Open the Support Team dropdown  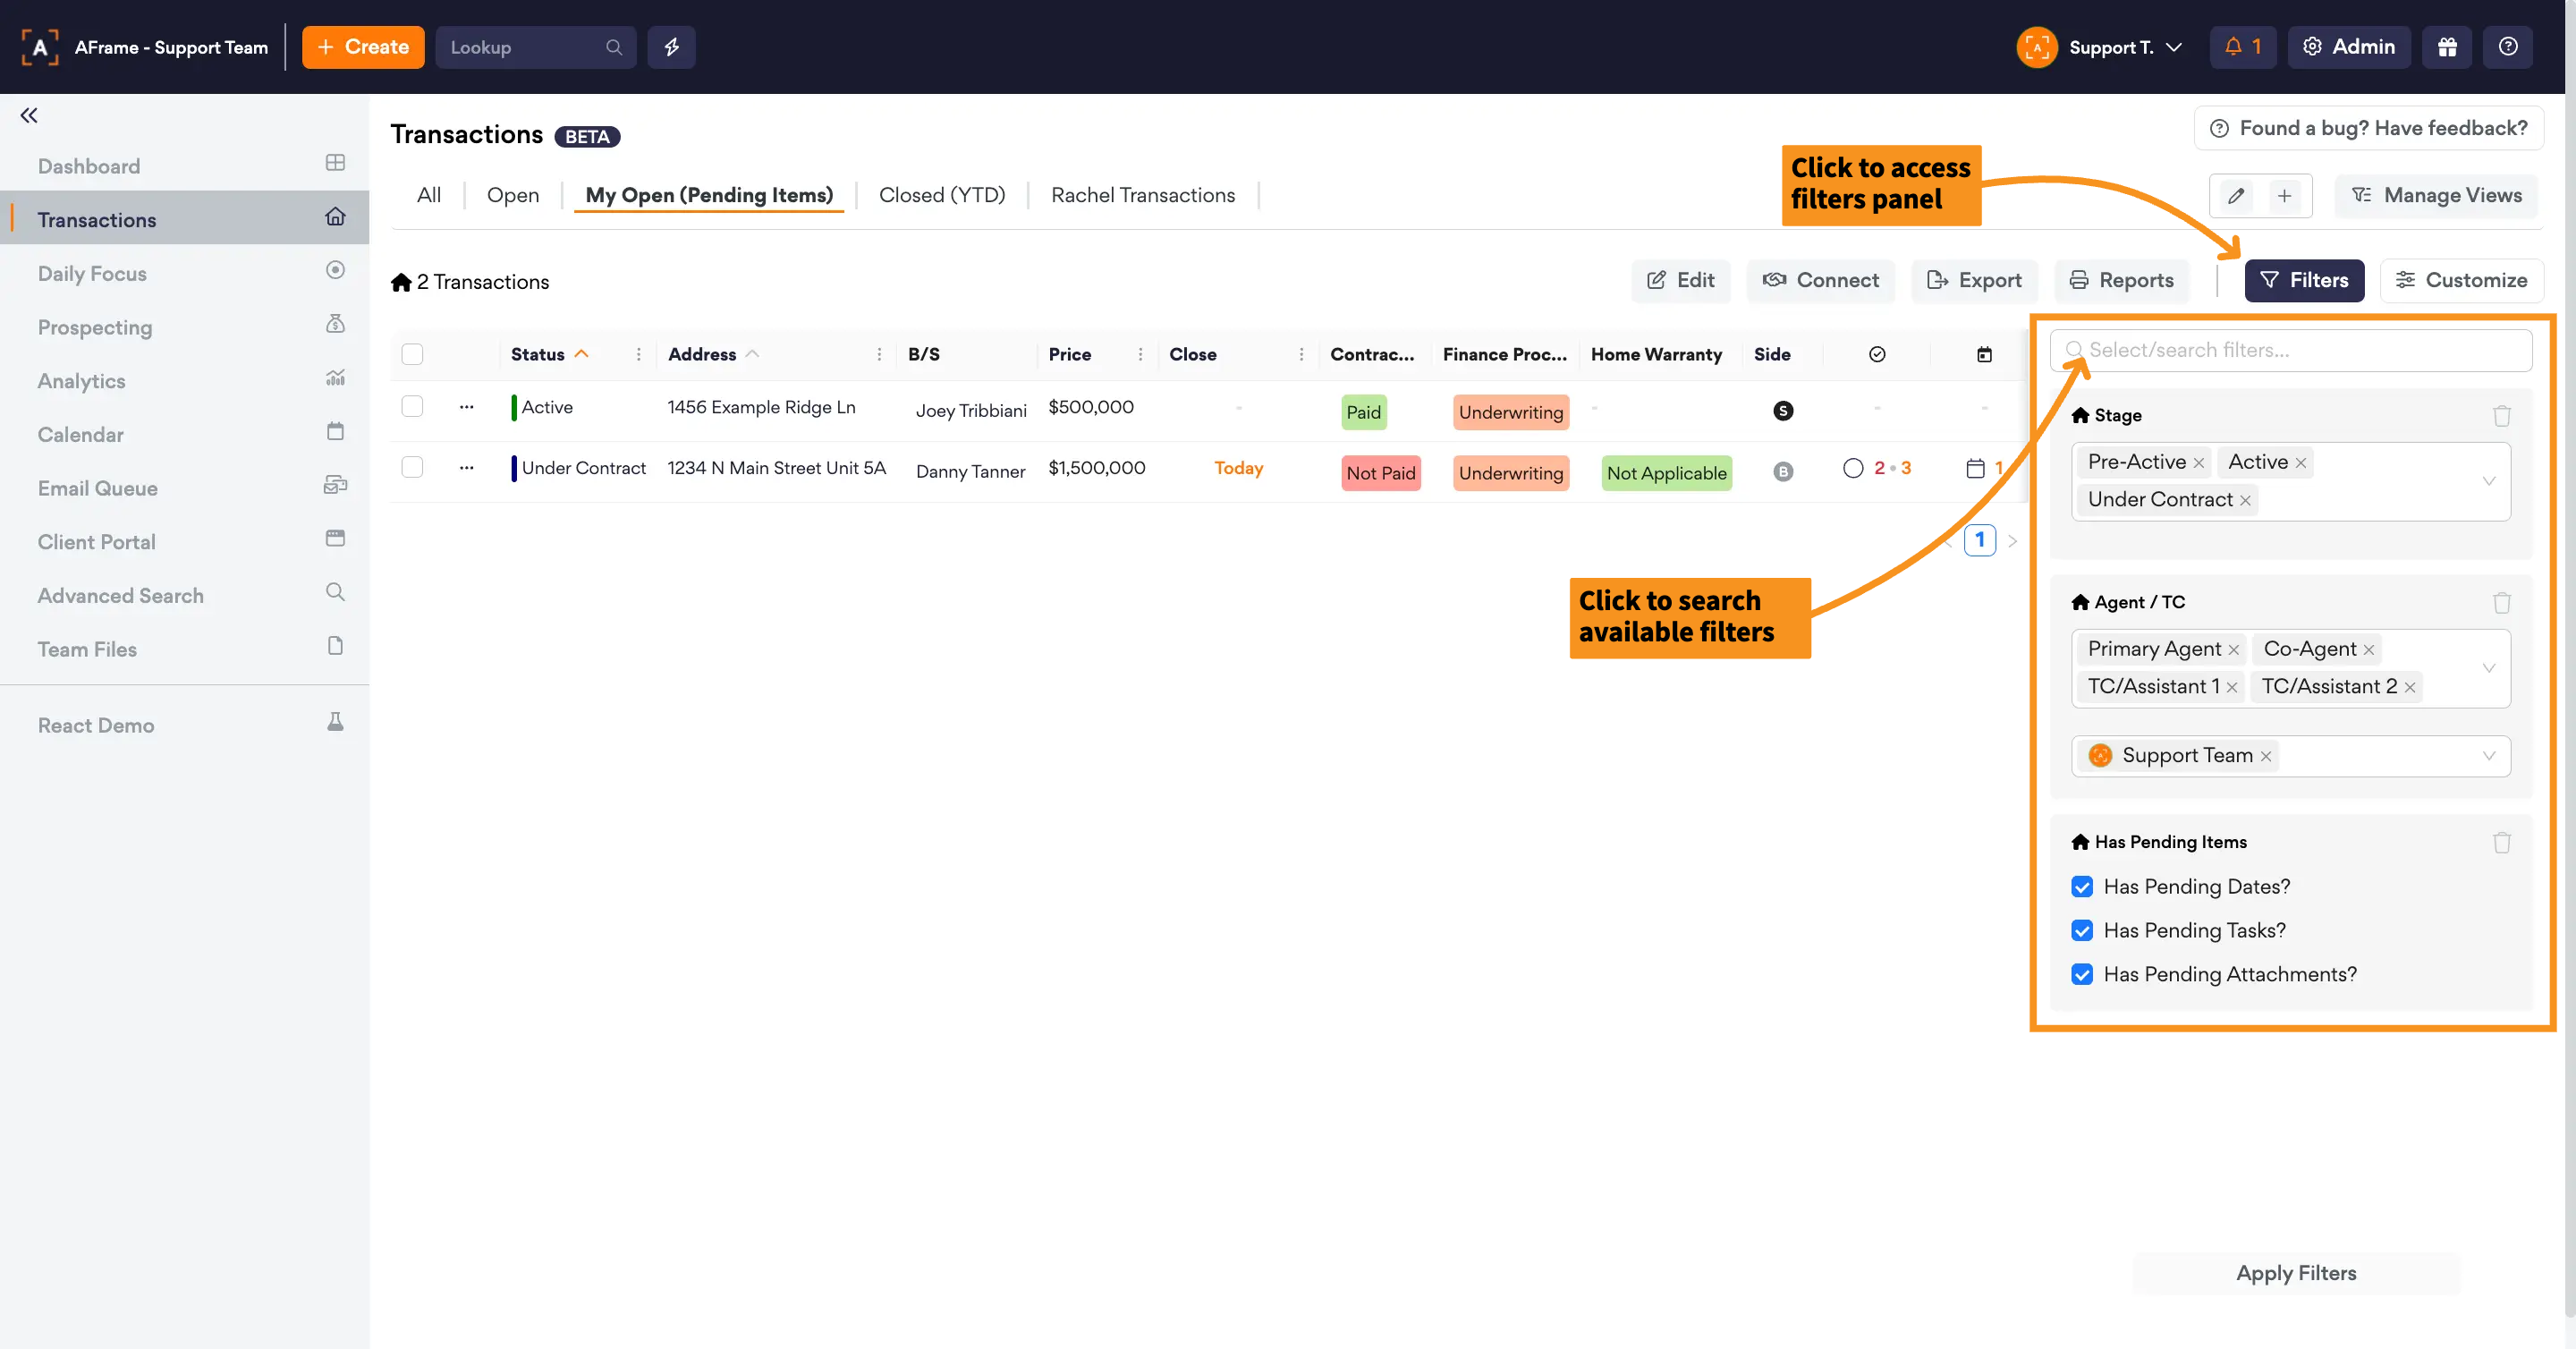tap(2488, 756)
